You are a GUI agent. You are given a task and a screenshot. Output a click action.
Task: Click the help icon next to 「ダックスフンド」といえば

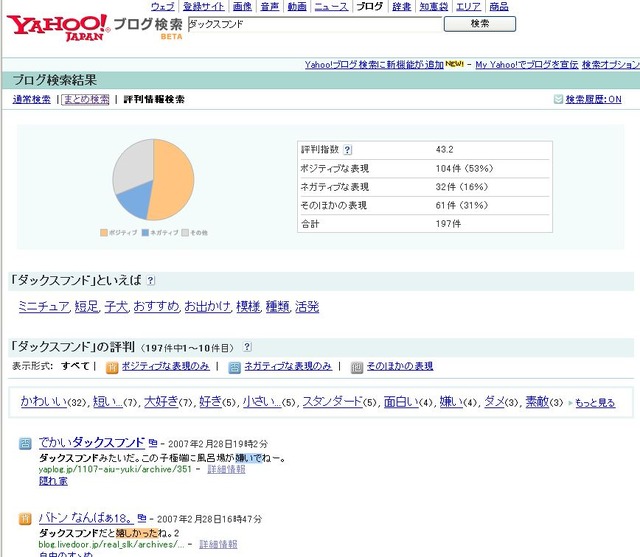click(151, 281)
